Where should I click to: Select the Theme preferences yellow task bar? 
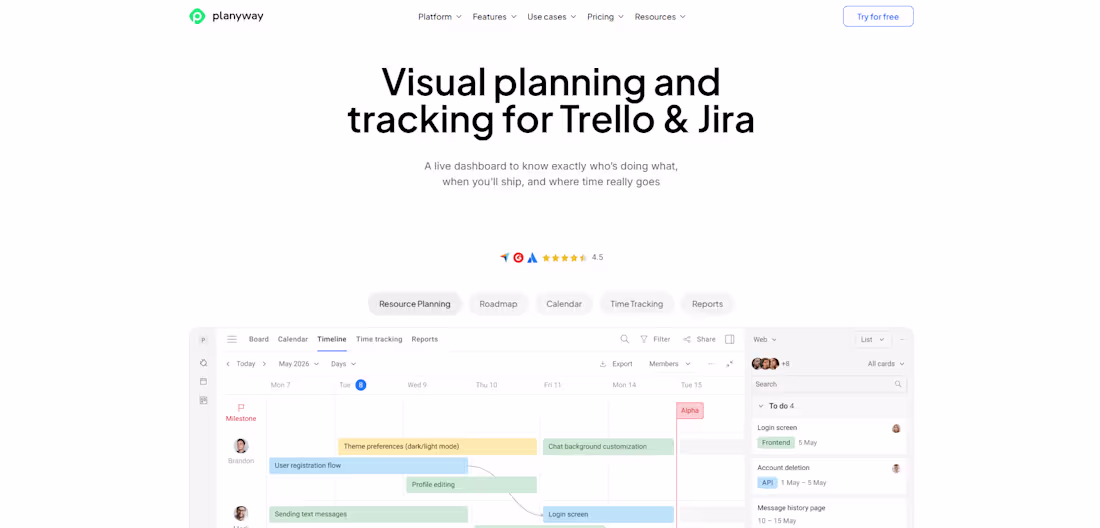437,447
